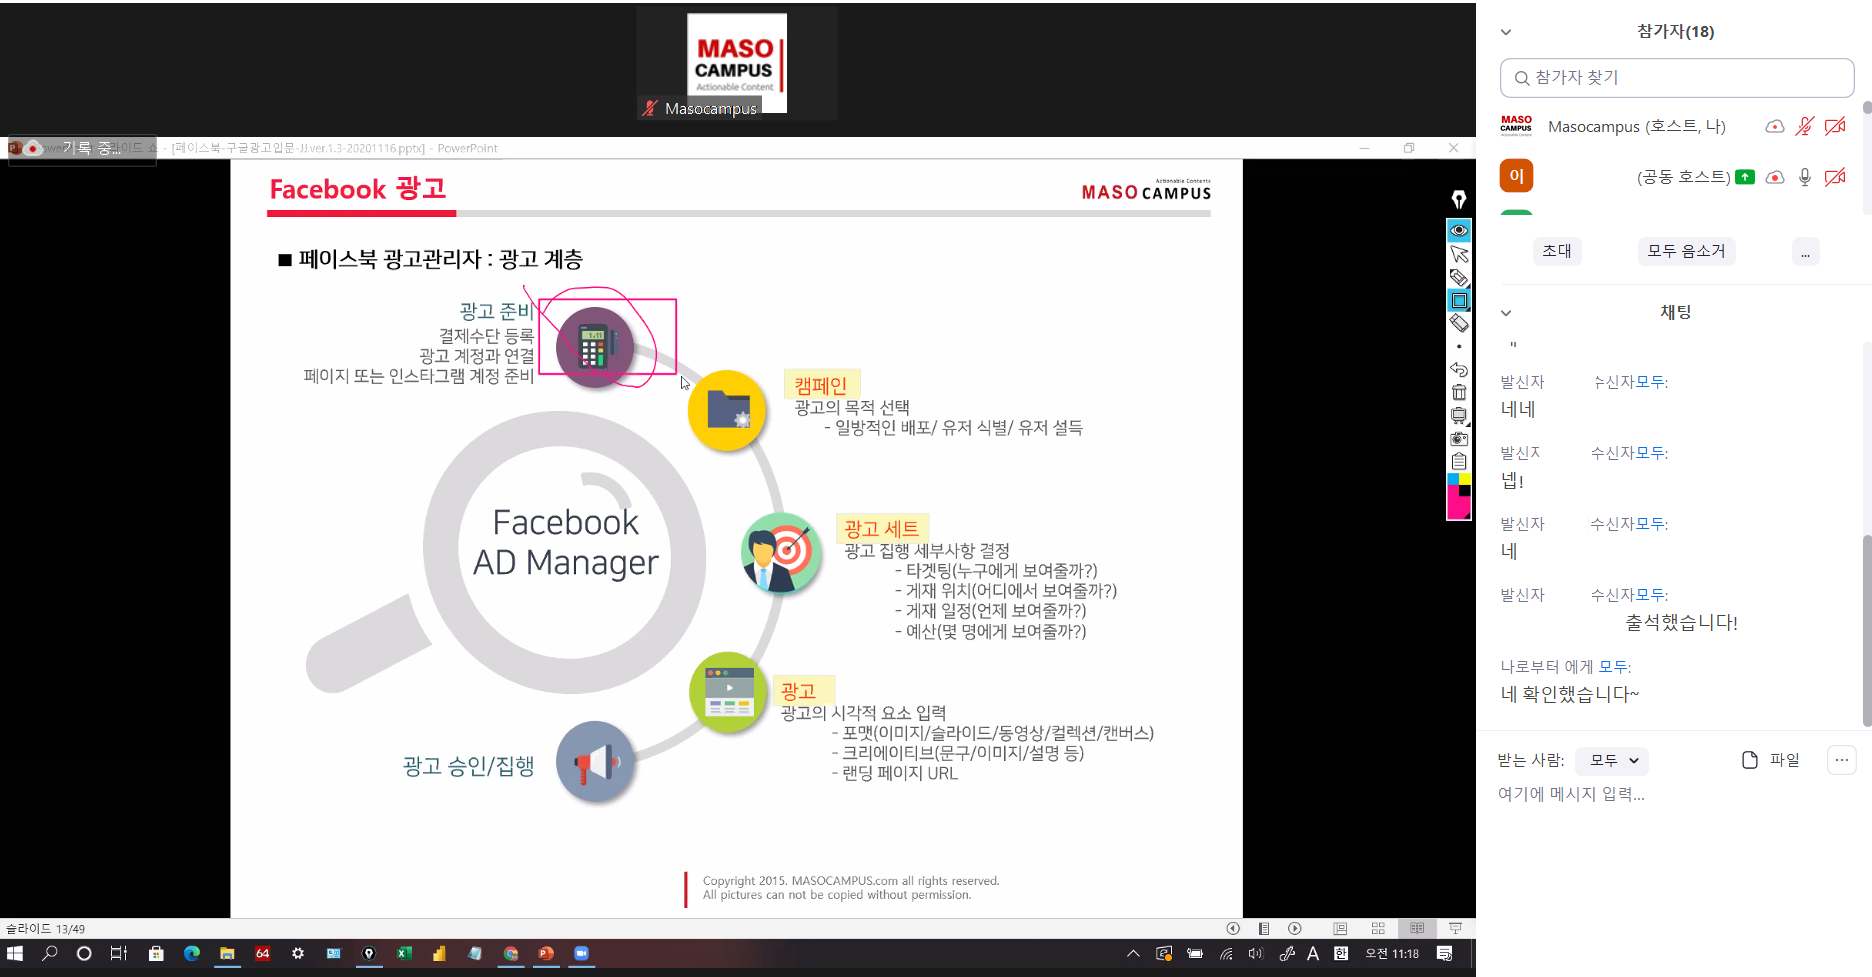Start slideshow from PowerPoint status bar icon
This screenshot has height=977, width=1872.
point(1455,928)
